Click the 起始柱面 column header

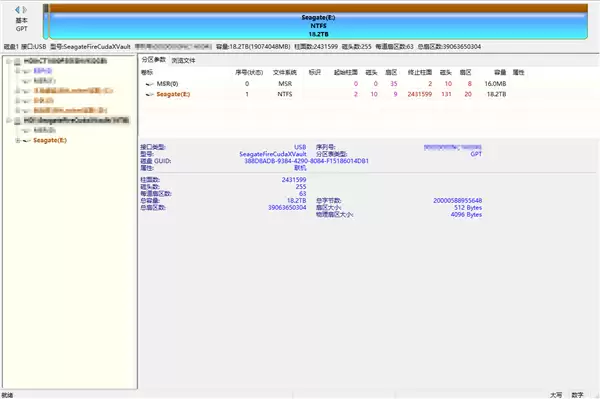346,72
